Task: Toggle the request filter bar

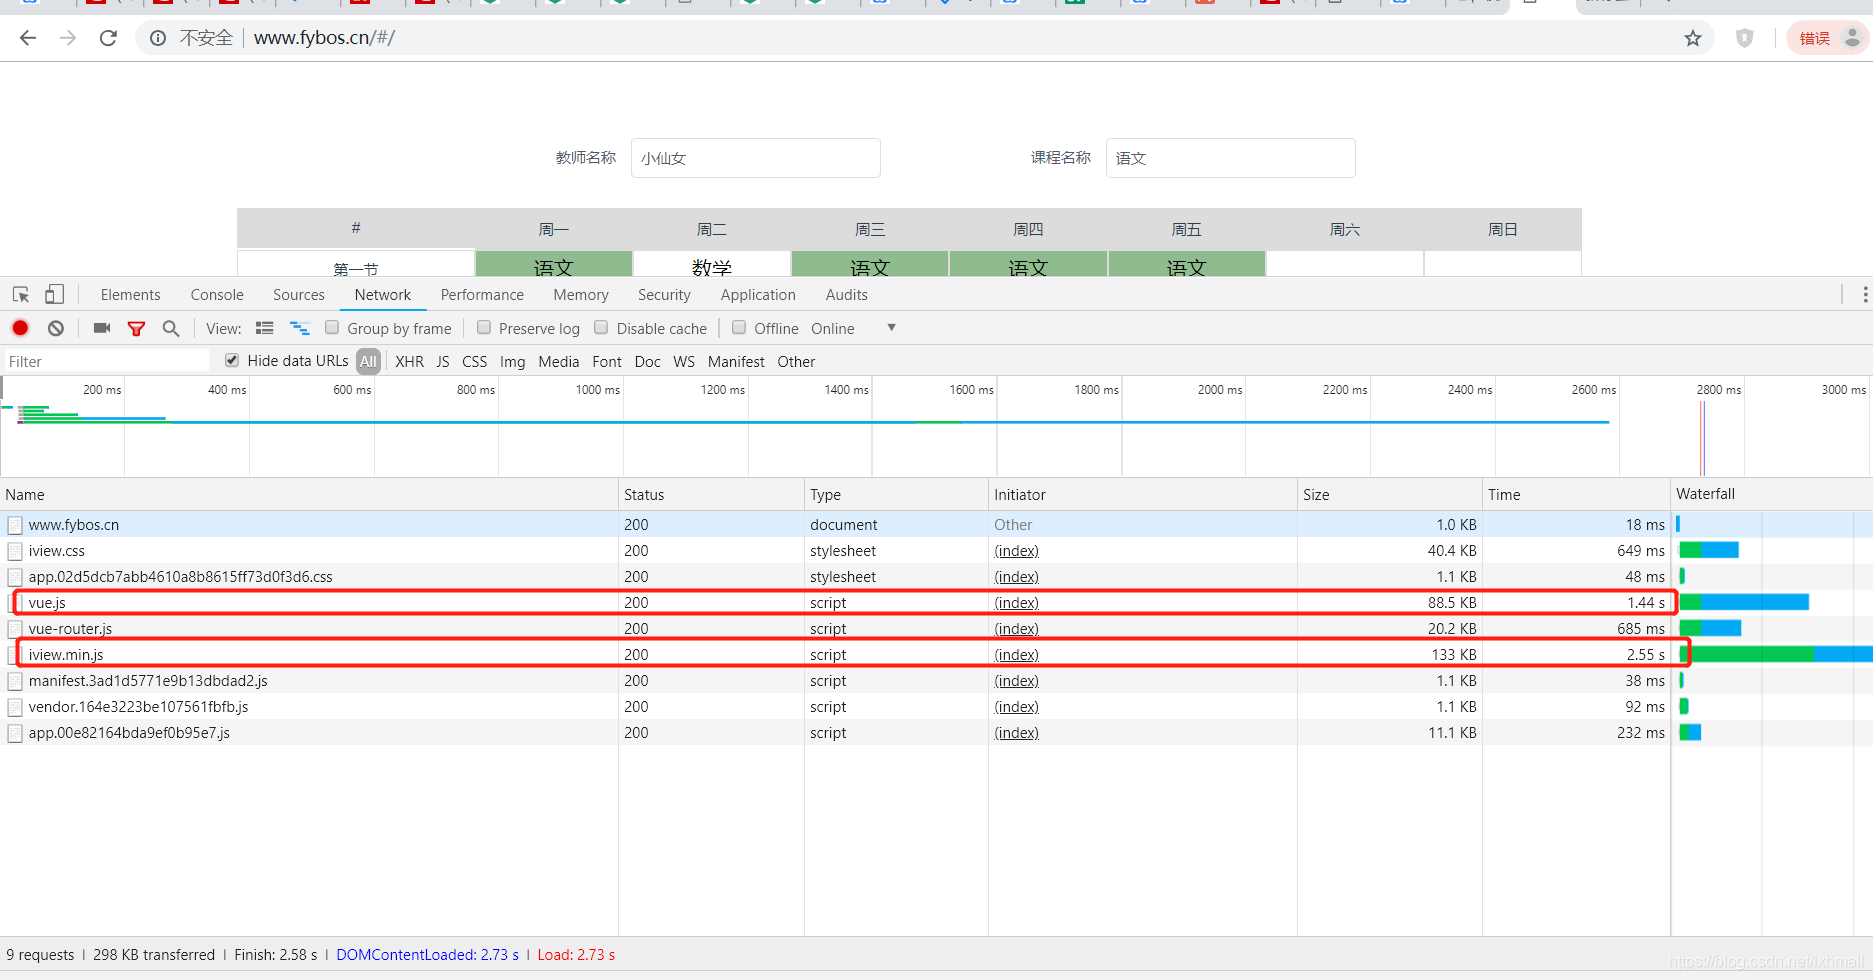Action: [136, 328]
